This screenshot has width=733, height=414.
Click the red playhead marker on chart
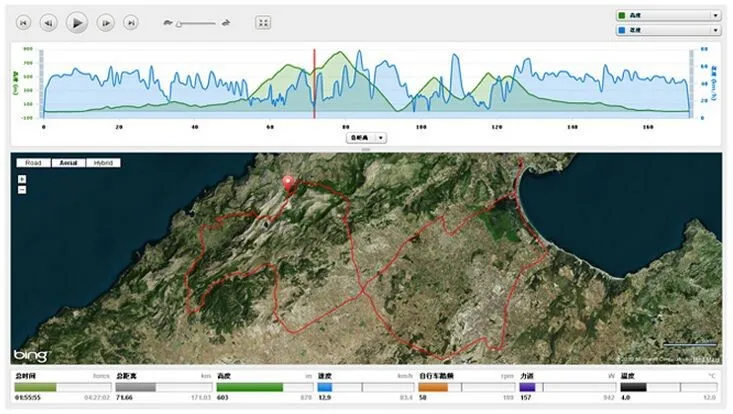pos(314,84)
